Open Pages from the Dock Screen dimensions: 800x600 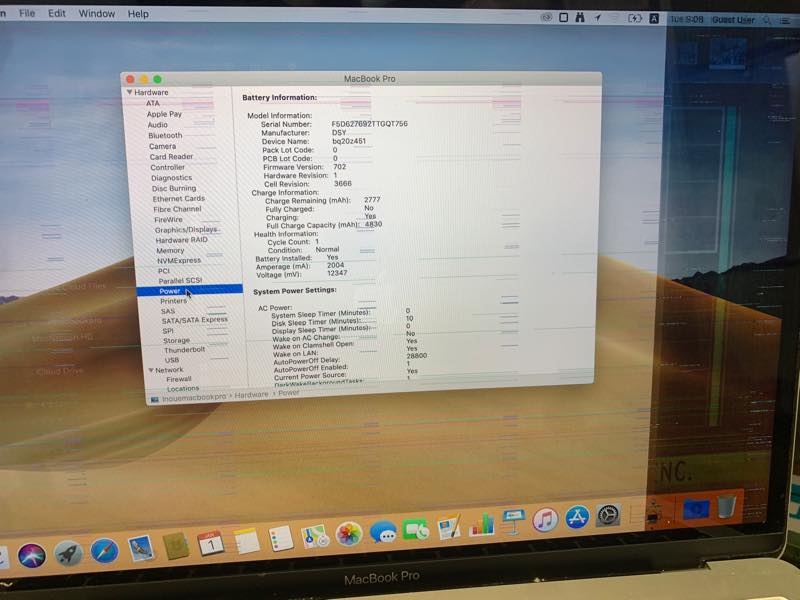449,527
